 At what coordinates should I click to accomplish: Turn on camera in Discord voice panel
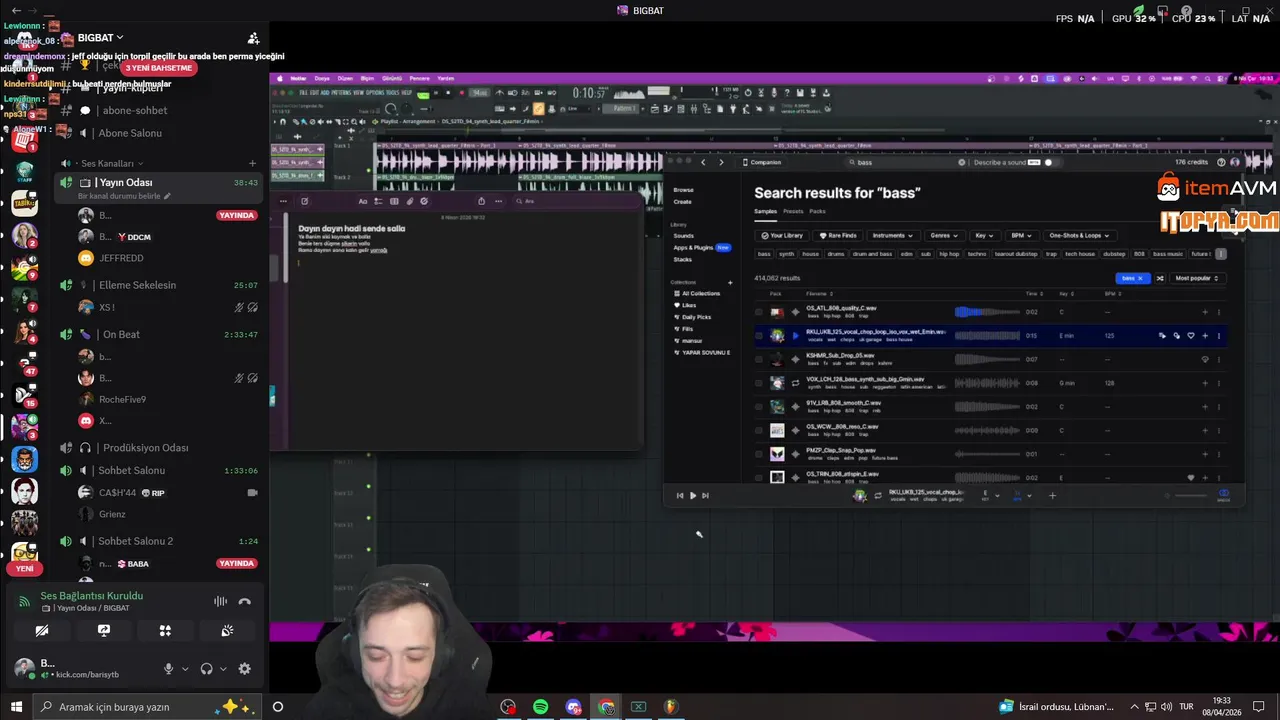click(x=42, y=631)
